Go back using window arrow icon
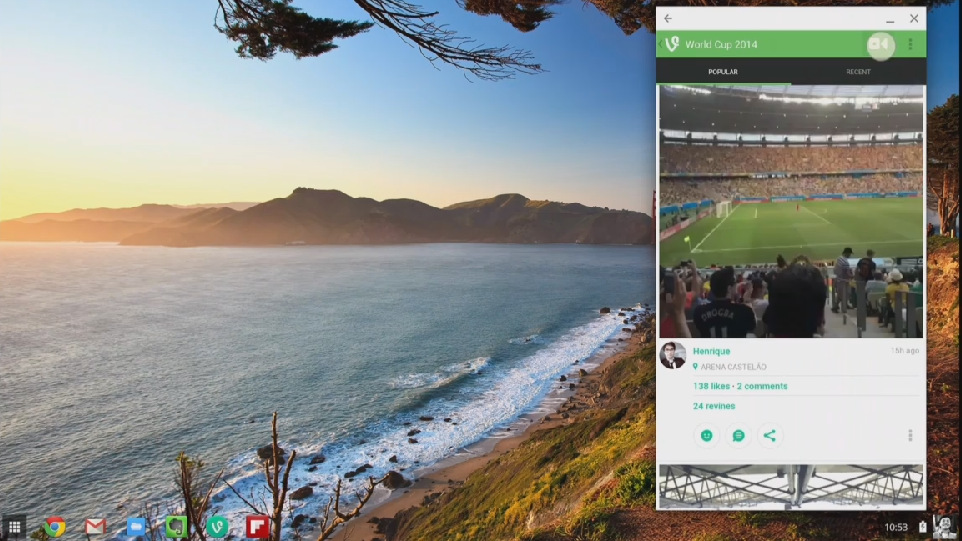This screenshot has height=541, width=962. [668, 18]
